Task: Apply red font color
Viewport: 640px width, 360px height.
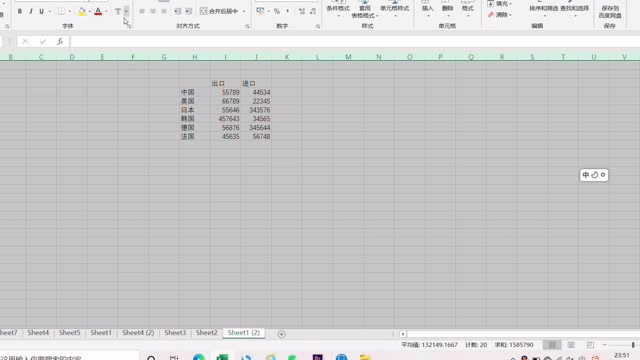Action: click(98, 11)
